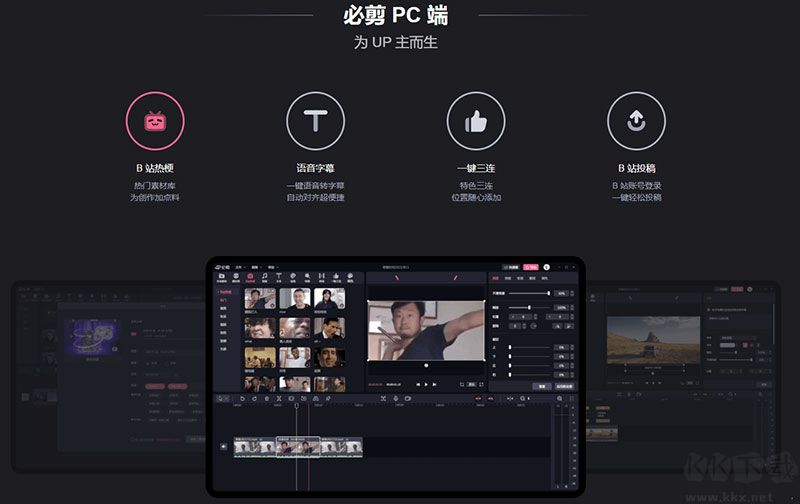Image resolution: width=800 pixels, height=504 pixels.
Task: Click the trash delete icon in timeline toolbar
Action: tap(267, 398)
